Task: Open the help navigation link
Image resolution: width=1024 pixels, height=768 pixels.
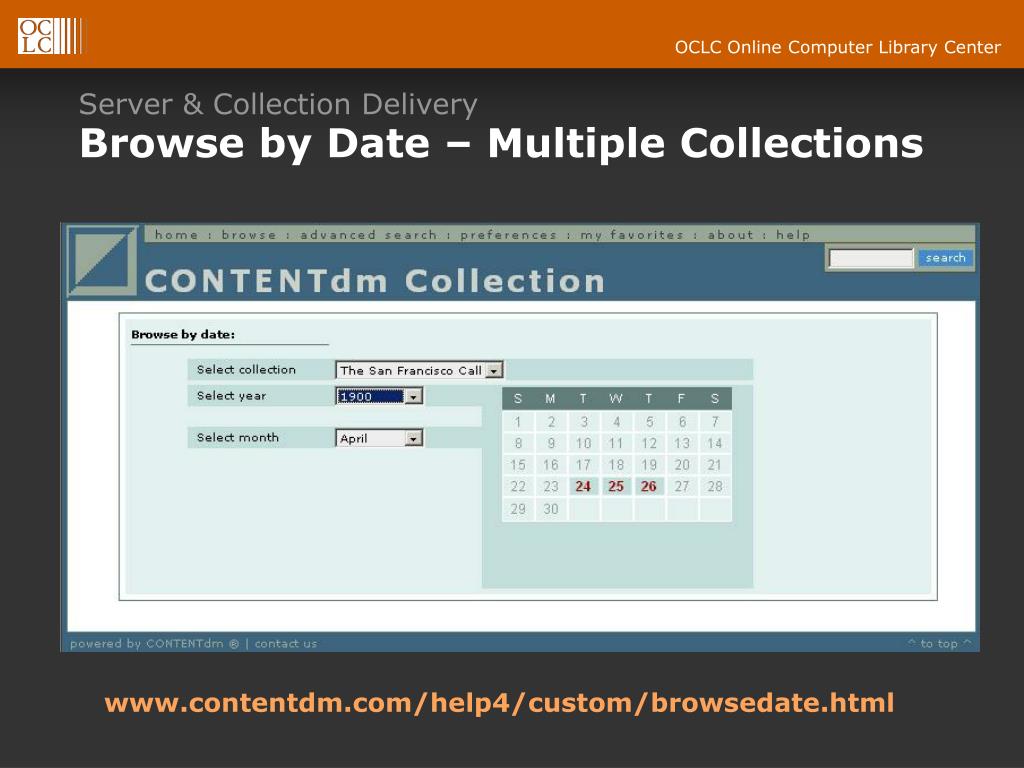Action: (x=793, y=235)
